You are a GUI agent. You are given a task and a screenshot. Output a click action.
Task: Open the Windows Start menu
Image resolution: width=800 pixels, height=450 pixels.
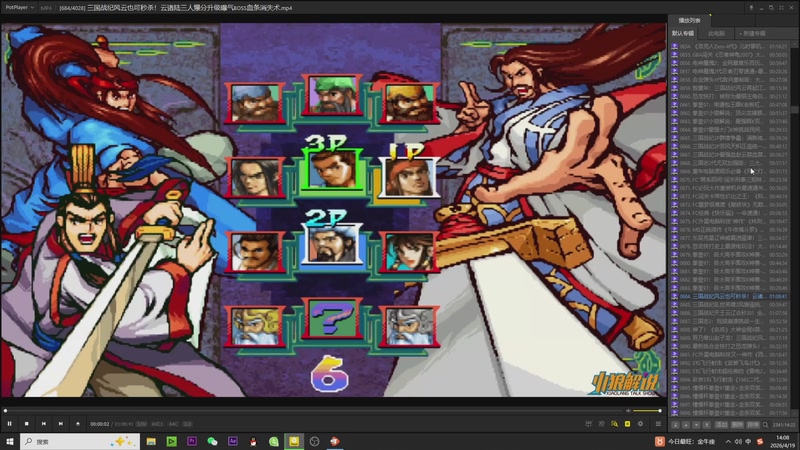point(9,441)
